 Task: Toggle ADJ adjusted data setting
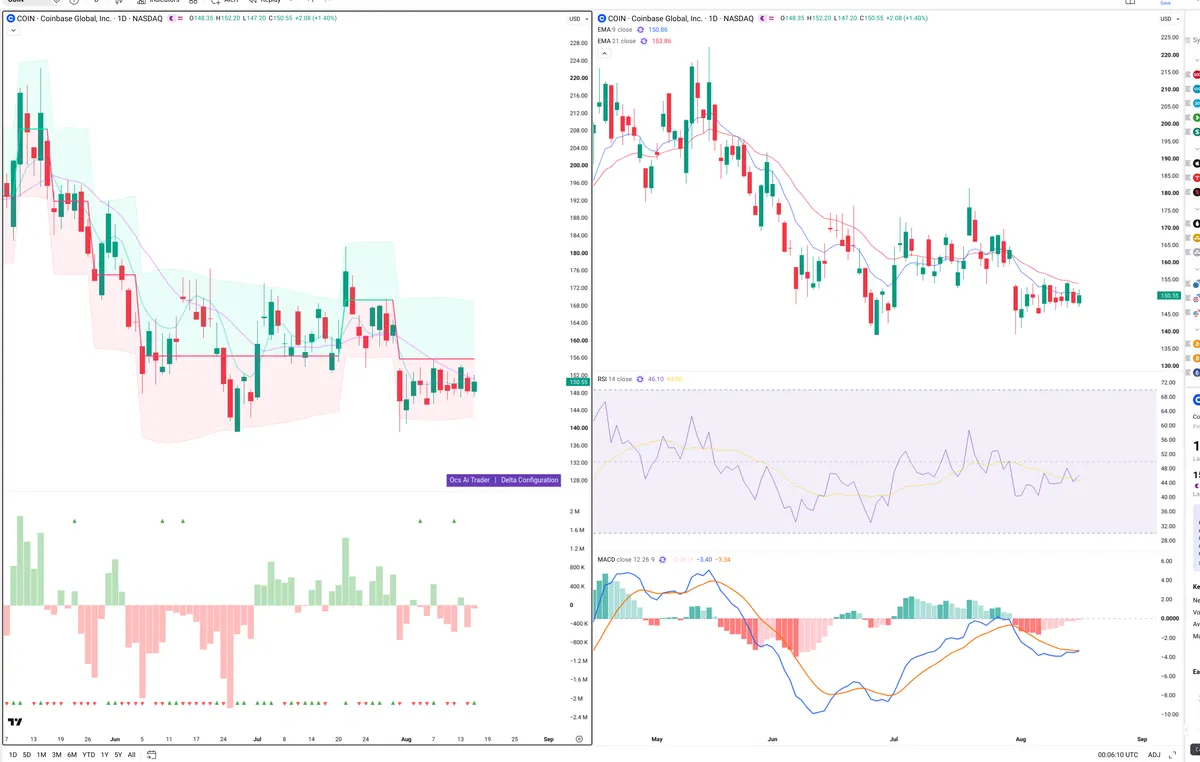coord(1154,754)
